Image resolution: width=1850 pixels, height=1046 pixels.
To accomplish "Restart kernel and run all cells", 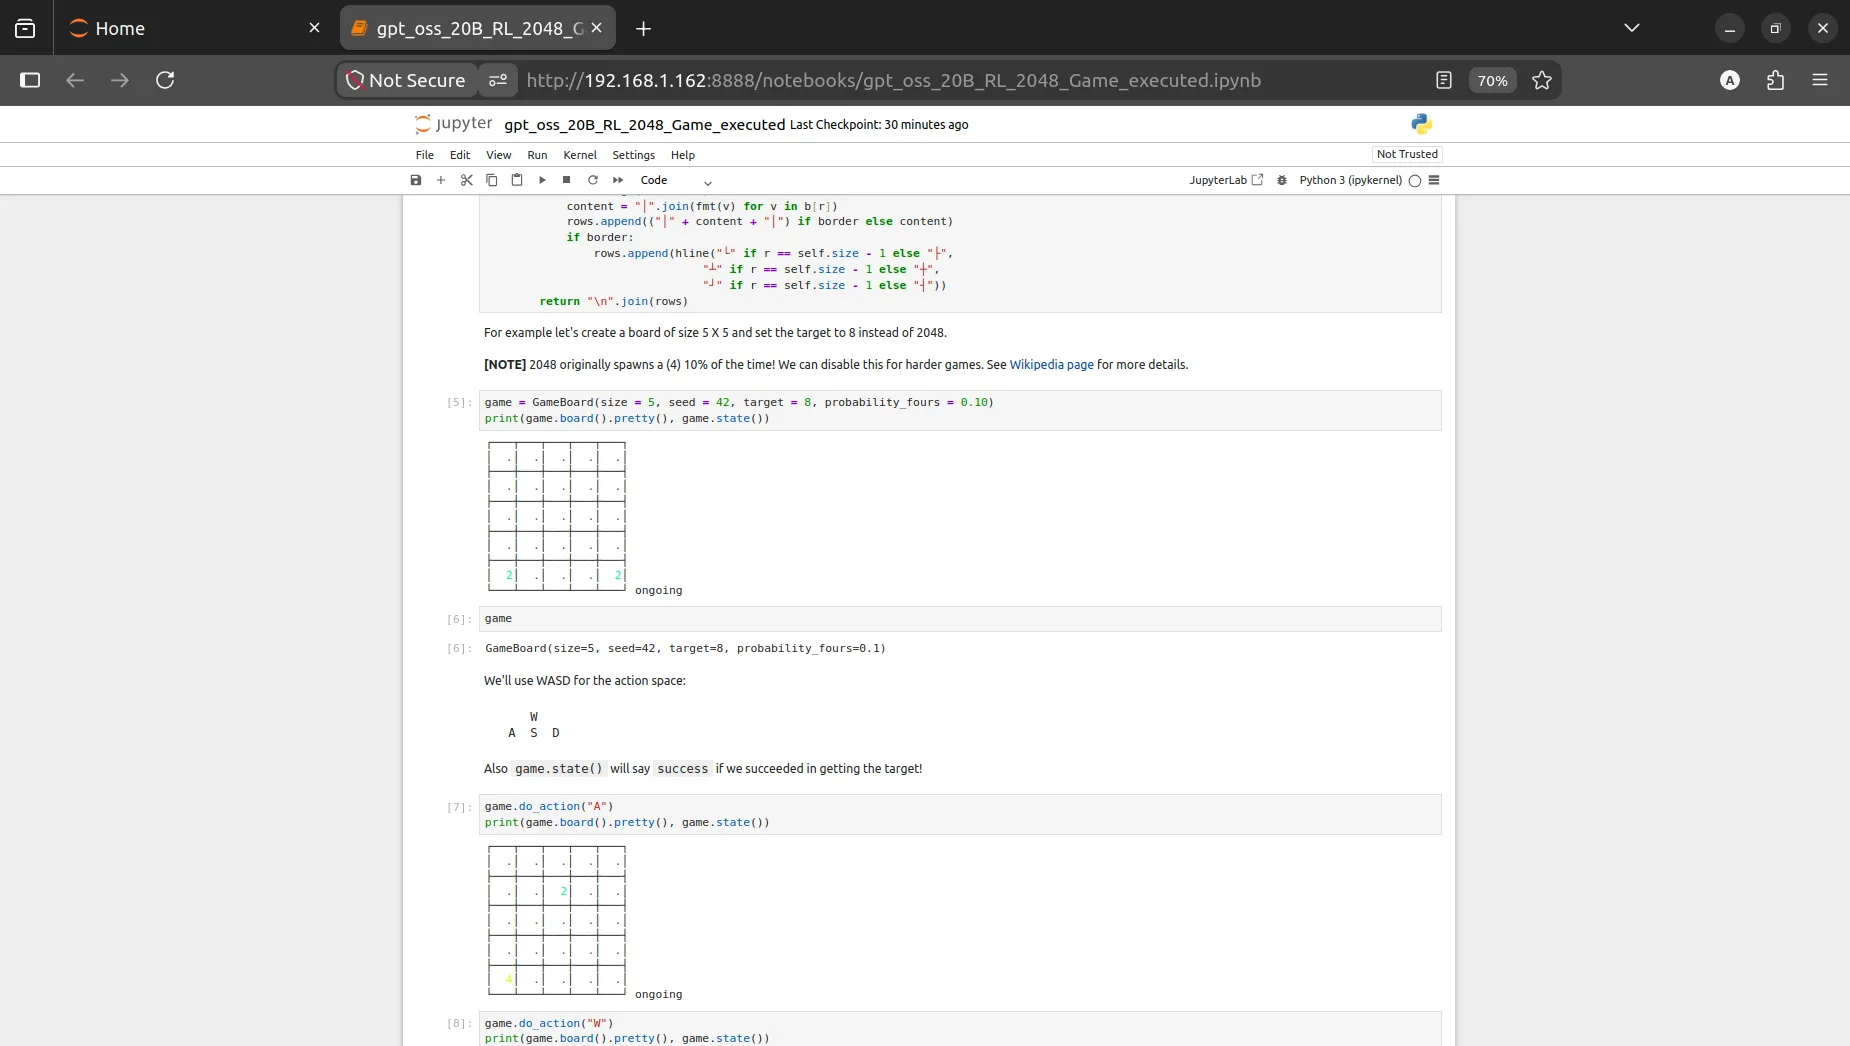I will [x=618, y=180].
